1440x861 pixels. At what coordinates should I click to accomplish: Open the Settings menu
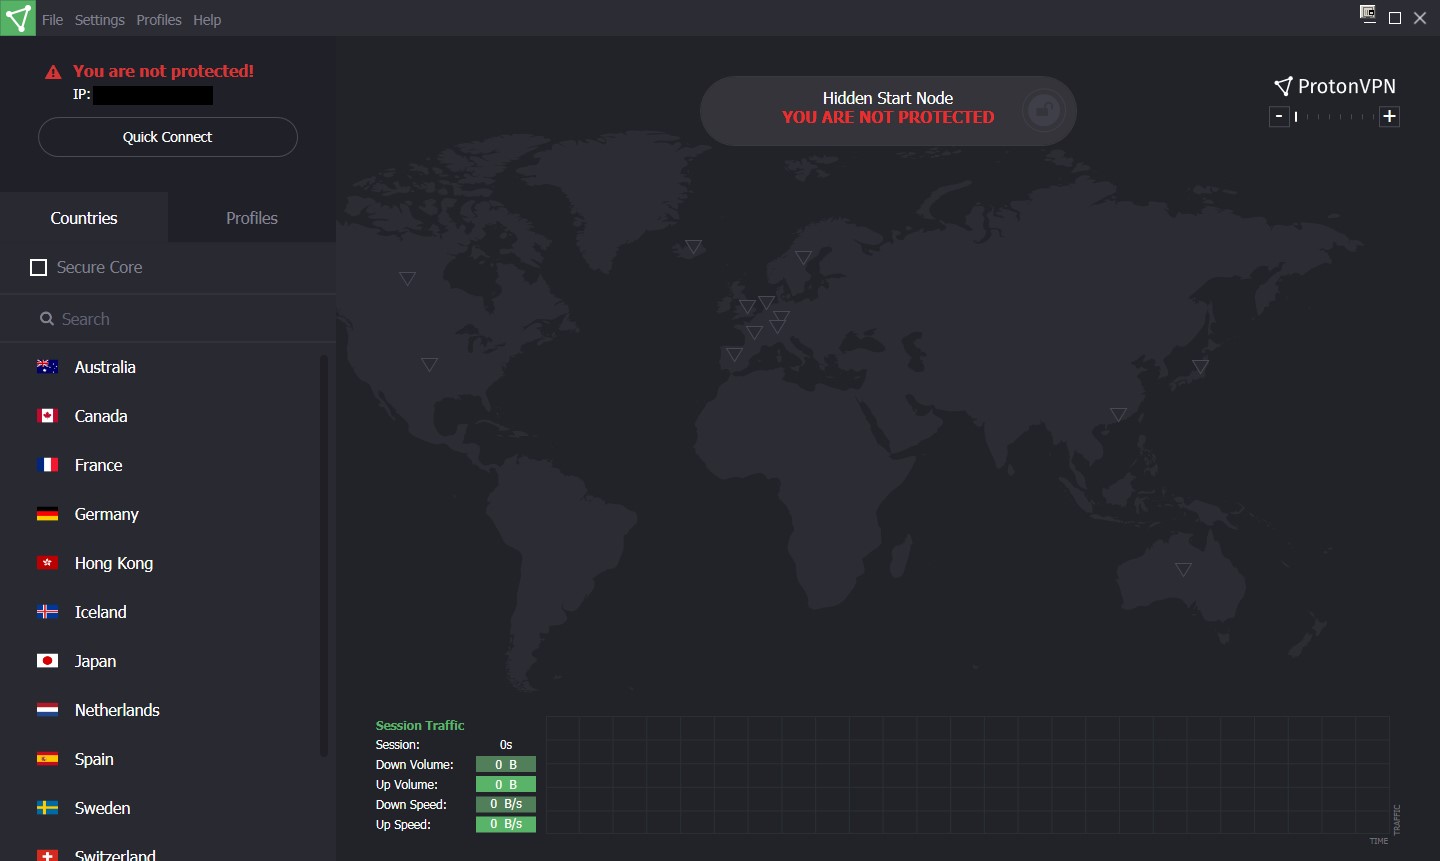[x=99, y=20]
